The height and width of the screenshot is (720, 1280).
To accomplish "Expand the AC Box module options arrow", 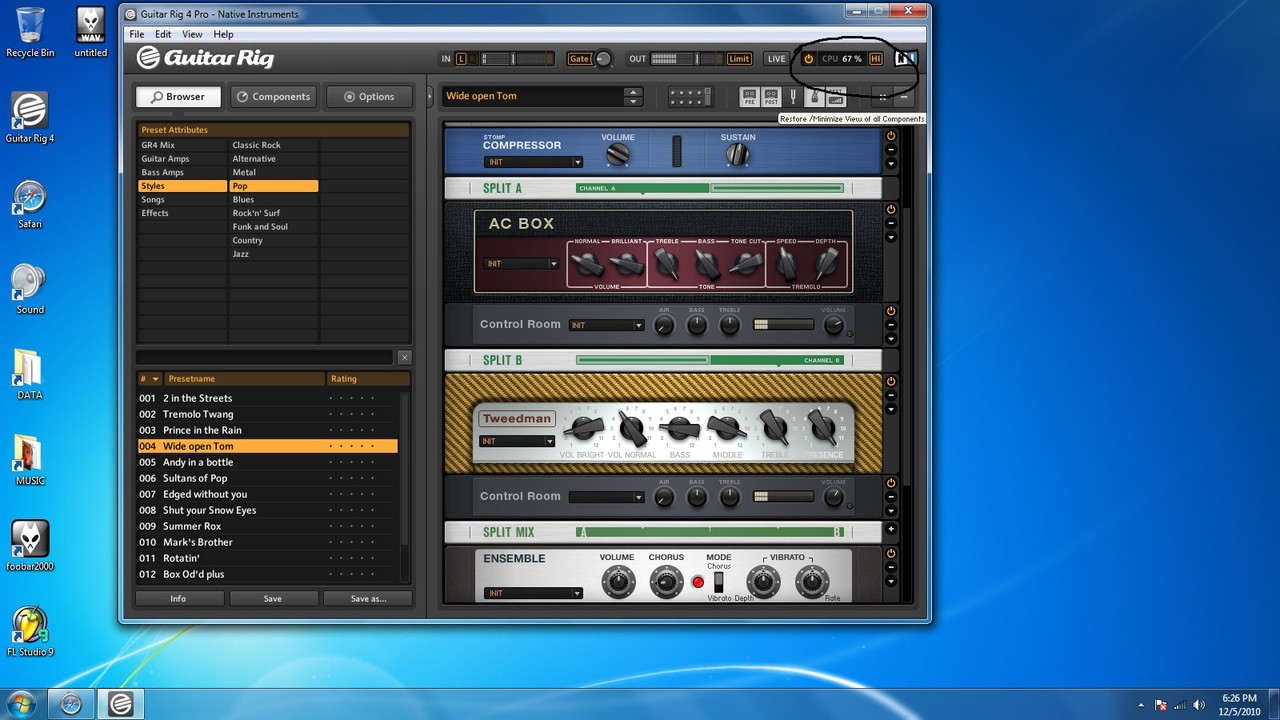I will [x=891, y=238].
